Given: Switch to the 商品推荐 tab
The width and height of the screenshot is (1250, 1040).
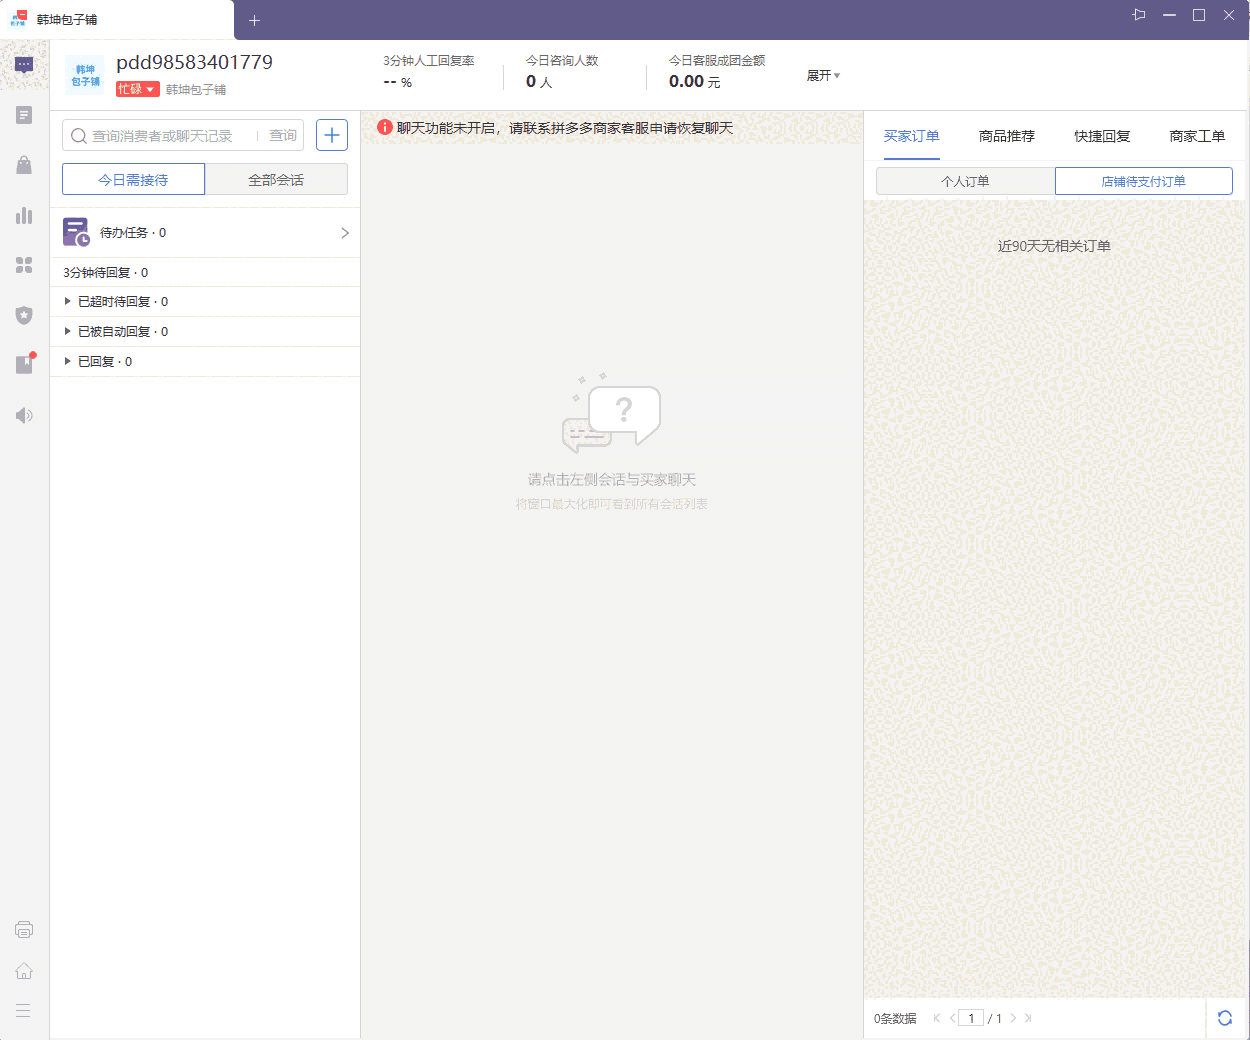Looking at the screenshot, I should (1006, 136).
